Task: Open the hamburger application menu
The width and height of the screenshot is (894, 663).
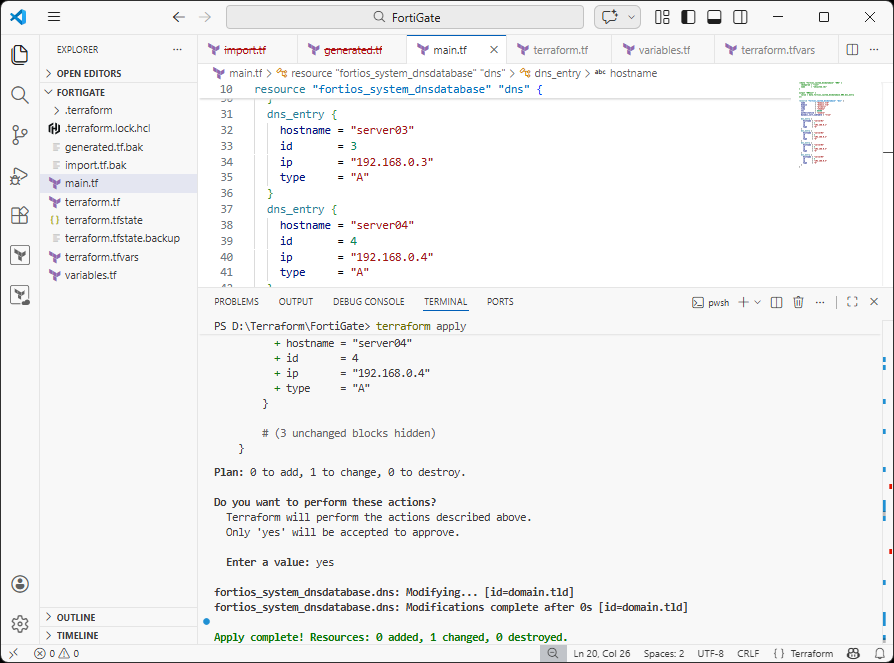Action: point(54,17)
